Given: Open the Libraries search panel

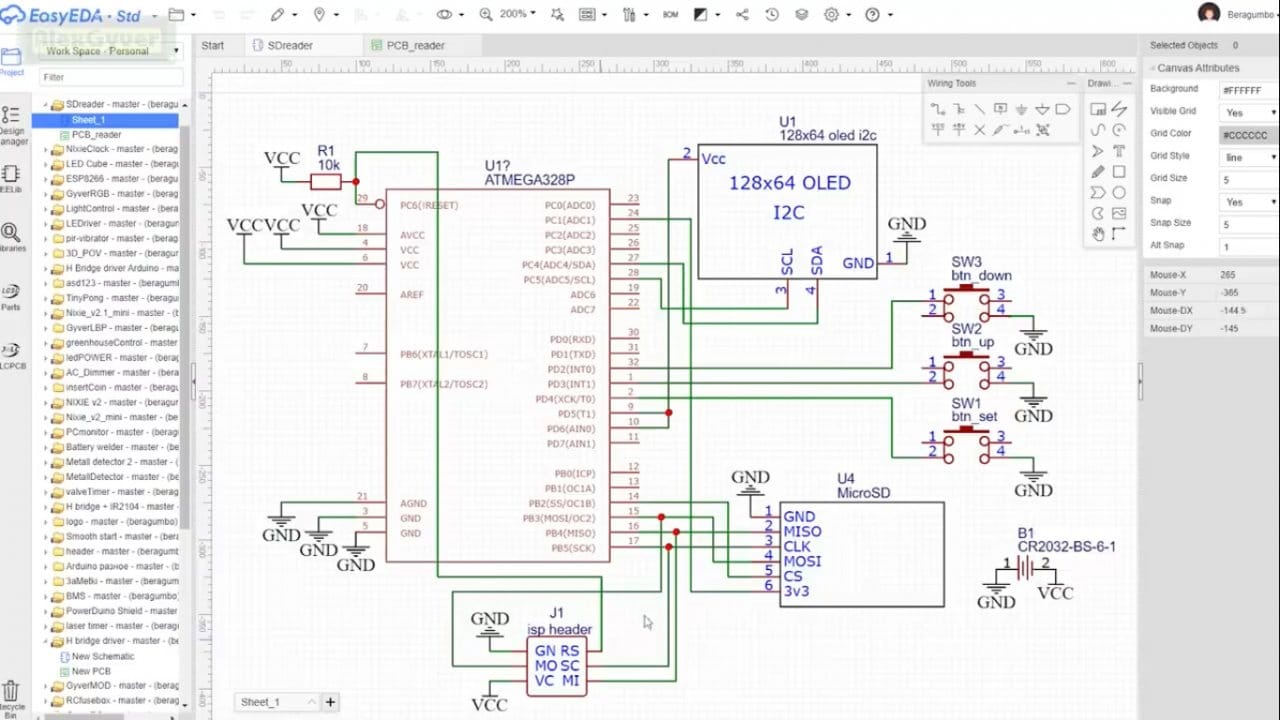Looking at the screenshot, I should point(11,238).
